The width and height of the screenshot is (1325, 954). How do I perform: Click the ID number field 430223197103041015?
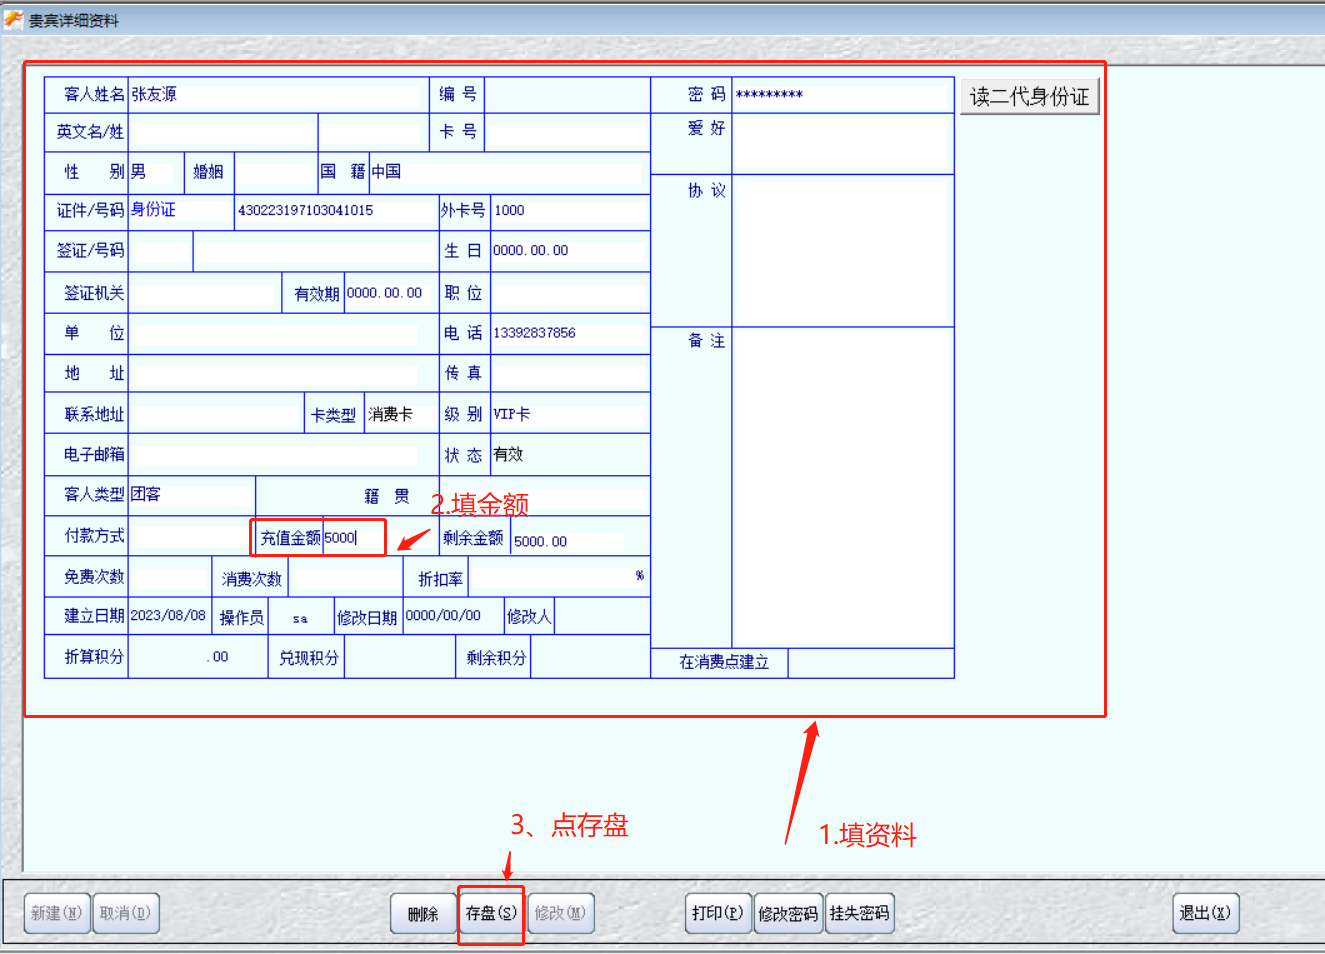coord(334,211)
